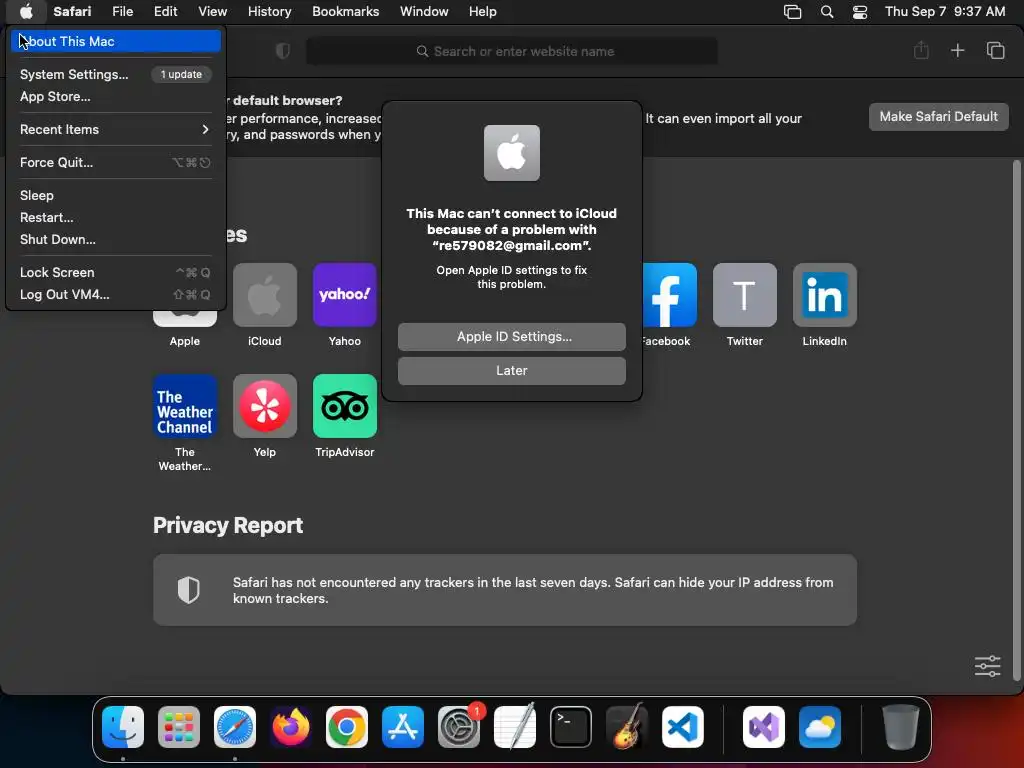Open the Help menu
The width and height of the screenshot is (1024, 768).
483,11
